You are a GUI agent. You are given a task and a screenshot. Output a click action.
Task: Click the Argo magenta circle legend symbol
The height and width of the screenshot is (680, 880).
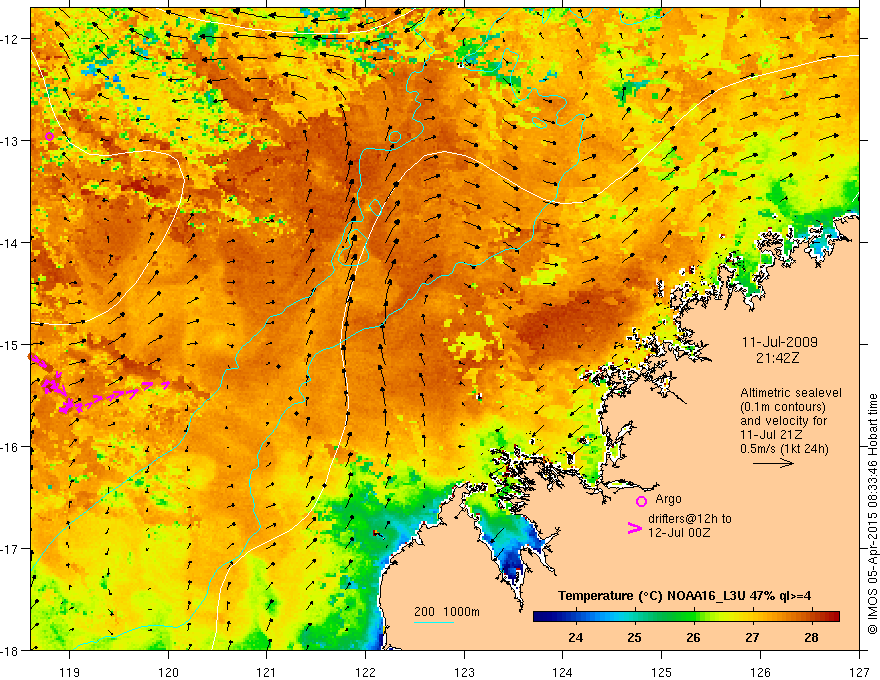(x=641, y=501)
